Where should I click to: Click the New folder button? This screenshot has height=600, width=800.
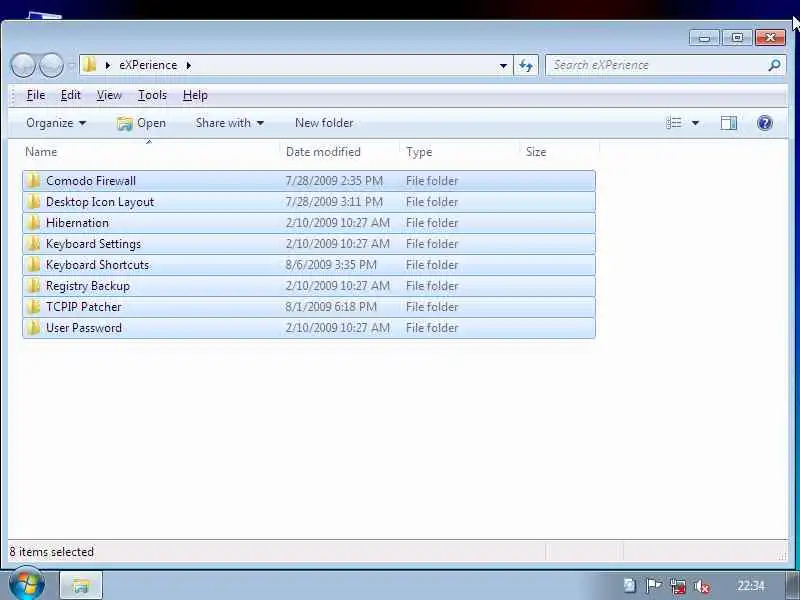[324, 123]
